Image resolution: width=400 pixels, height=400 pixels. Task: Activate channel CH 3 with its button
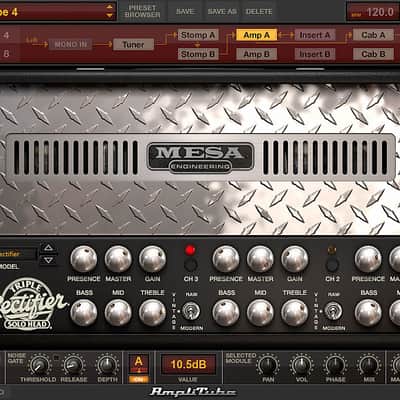coord(190,265)
